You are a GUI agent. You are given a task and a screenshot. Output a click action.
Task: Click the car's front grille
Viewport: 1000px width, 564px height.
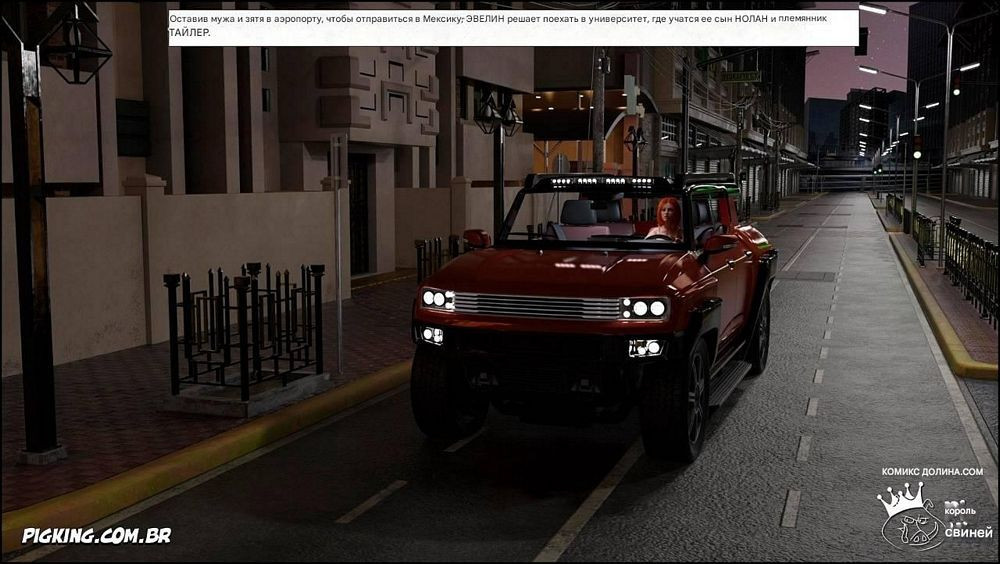coord(537,304)
